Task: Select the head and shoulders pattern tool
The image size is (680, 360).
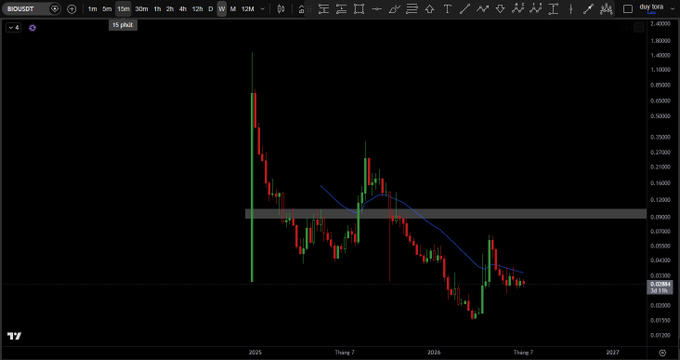Action: (x=607, y=9)
